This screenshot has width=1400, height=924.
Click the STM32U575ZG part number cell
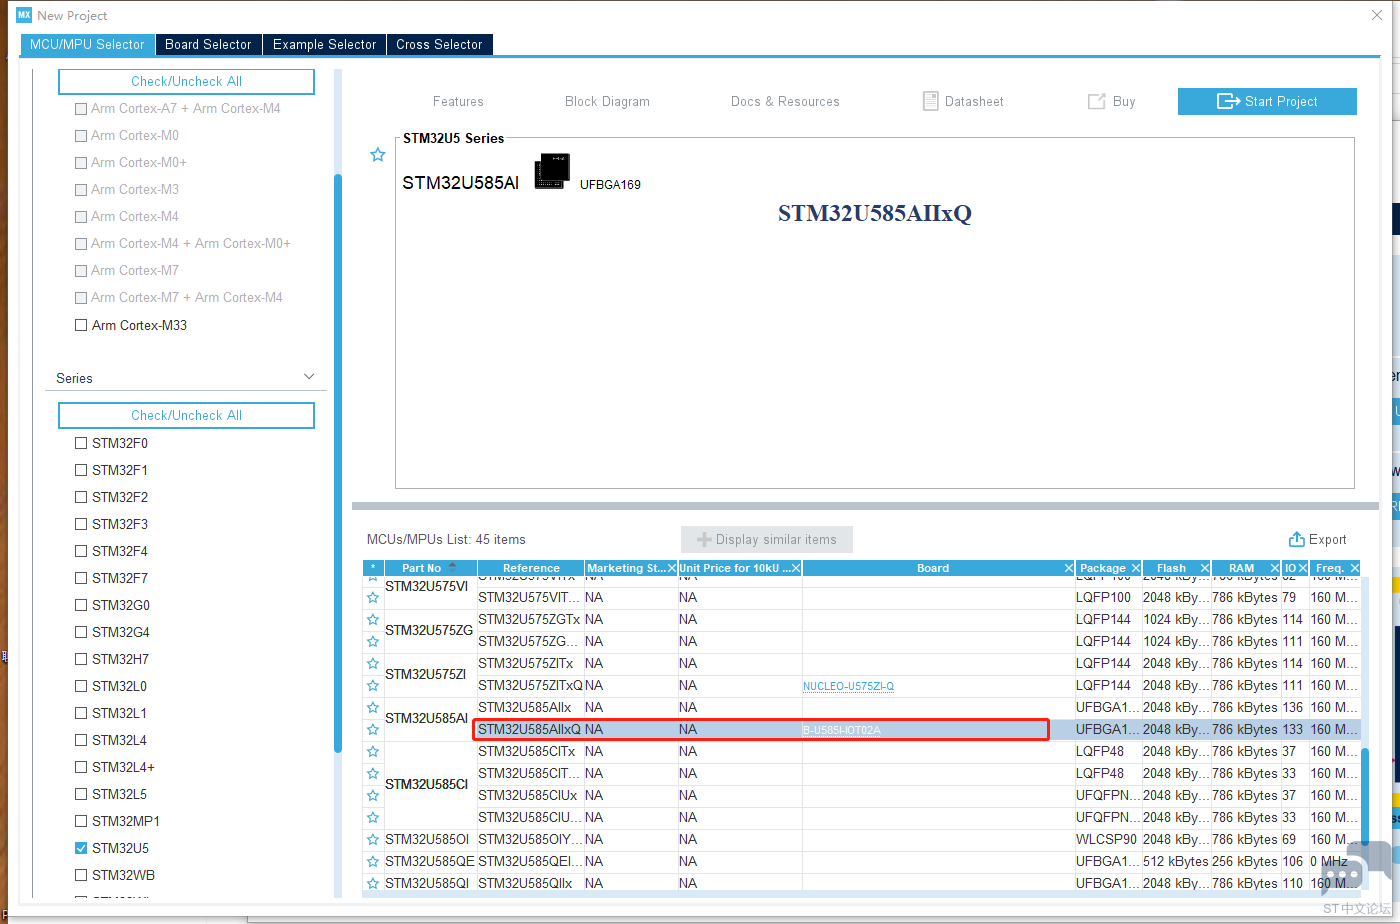coord(430,630)
